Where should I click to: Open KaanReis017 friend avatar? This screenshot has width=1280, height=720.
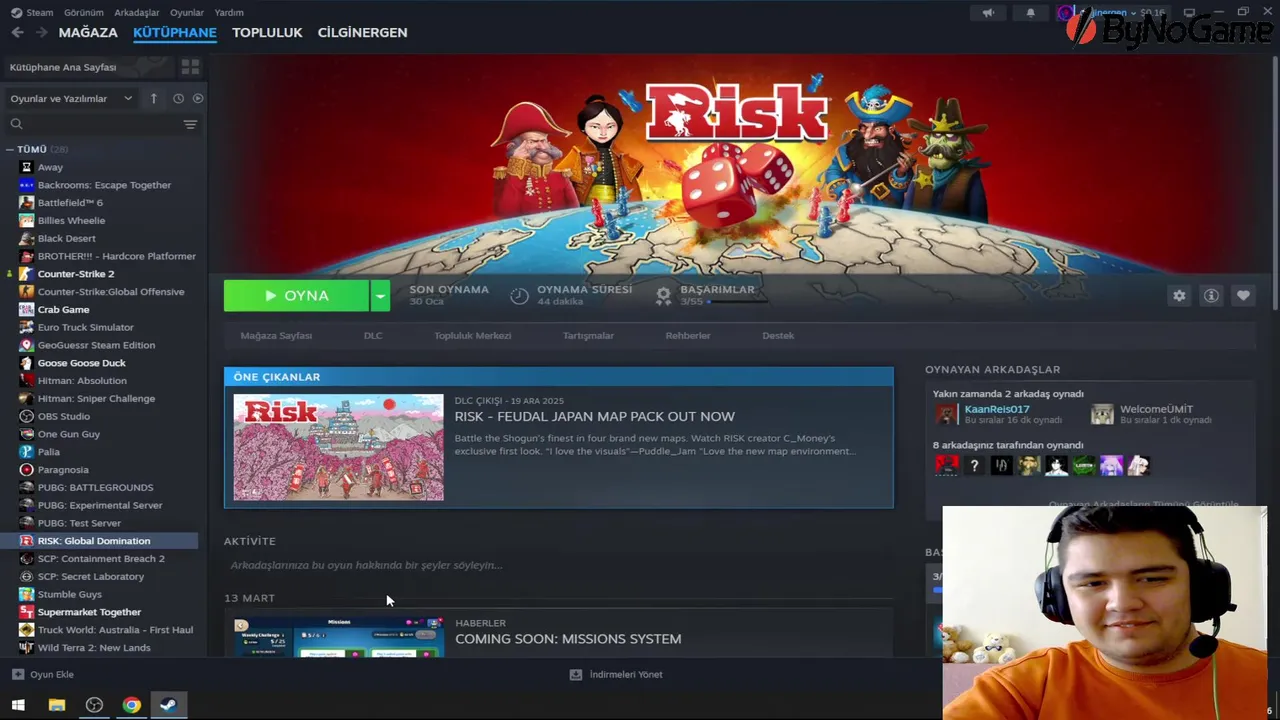946,414
